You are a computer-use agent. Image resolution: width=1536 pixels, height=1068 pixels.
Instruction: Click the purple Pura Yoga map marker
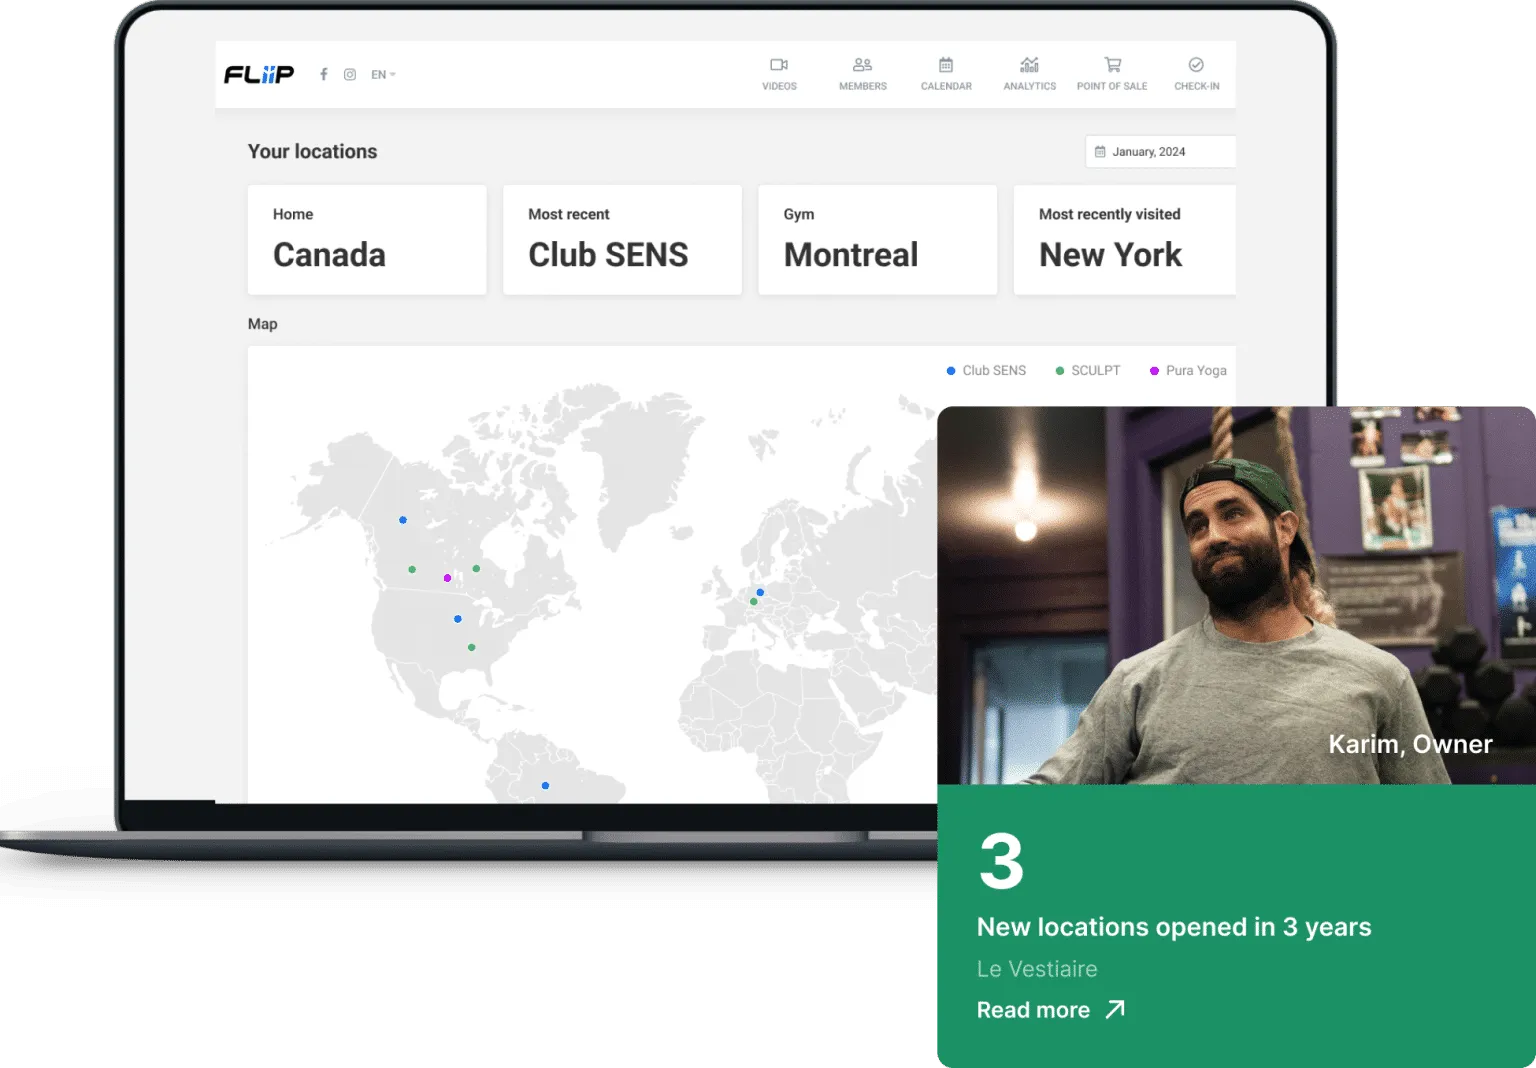[447, 578]
